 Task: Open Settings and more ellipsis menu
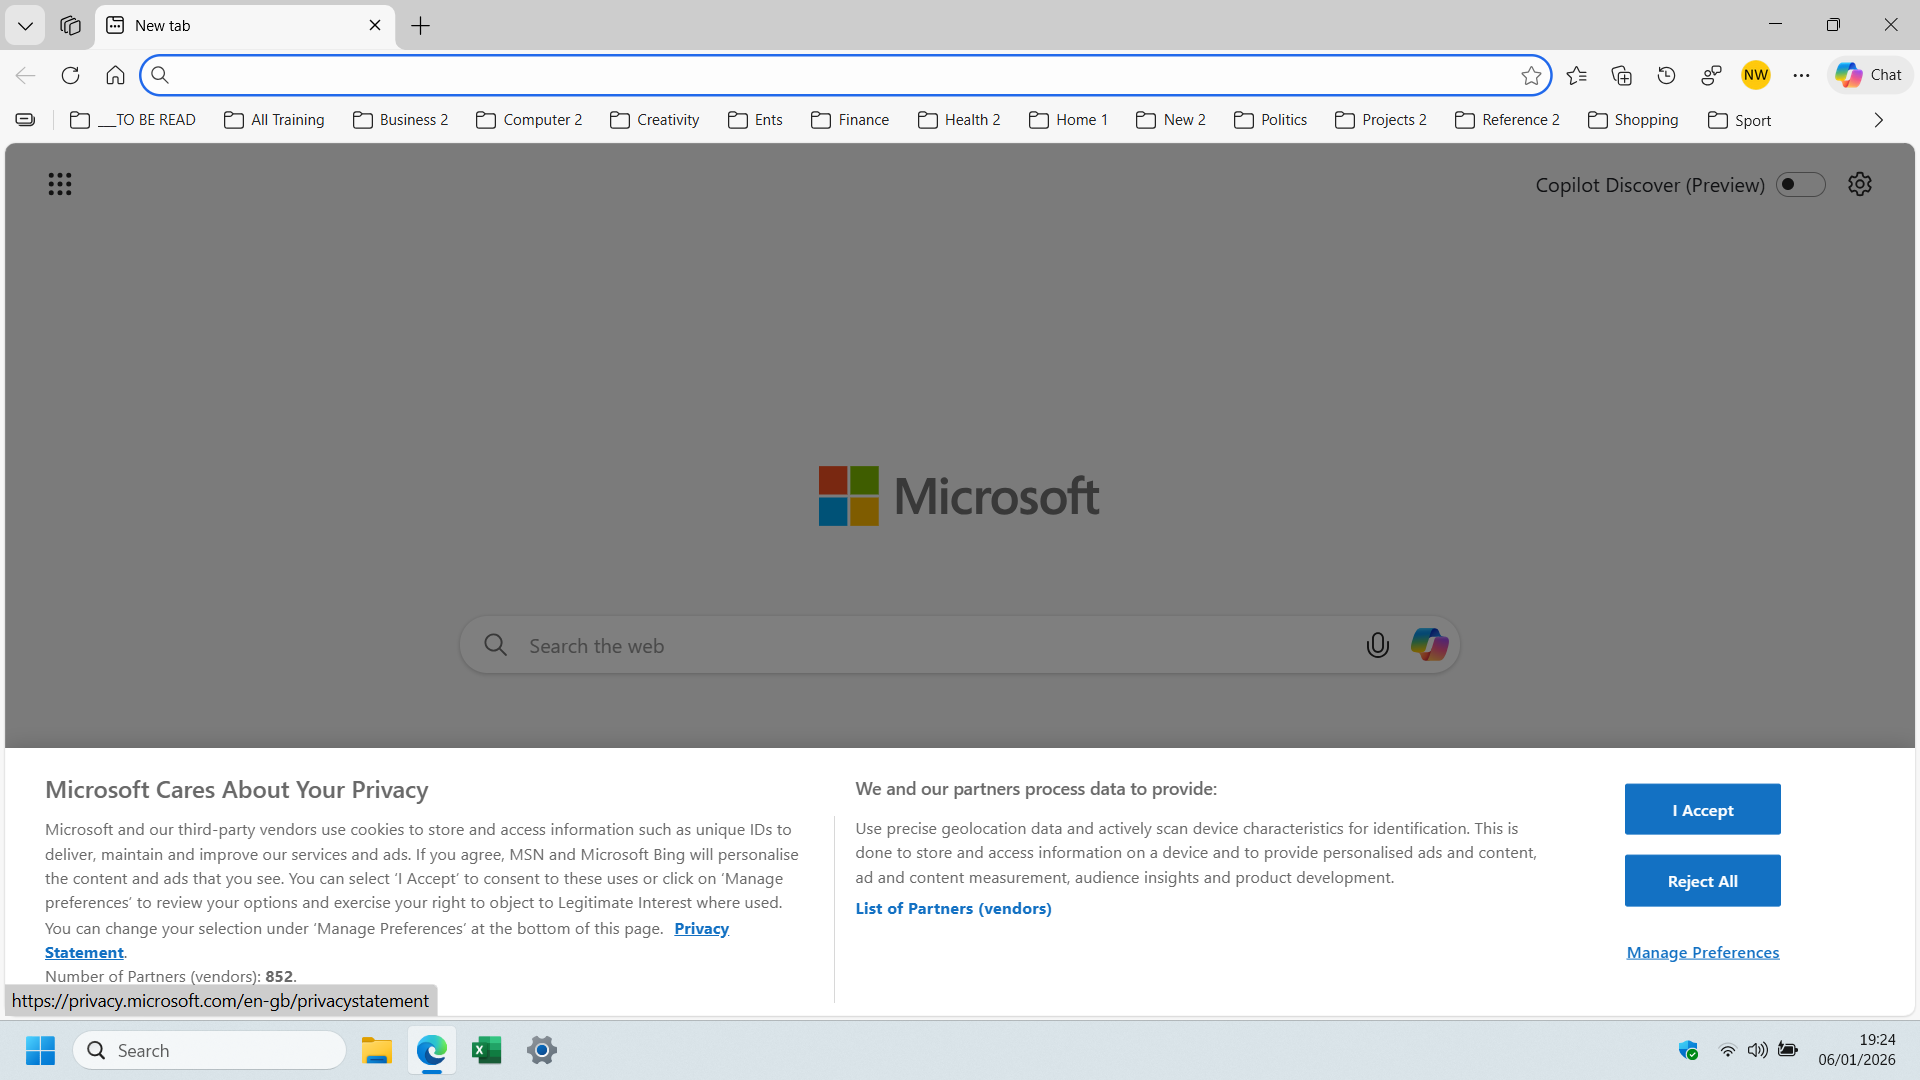[1801, 75]
